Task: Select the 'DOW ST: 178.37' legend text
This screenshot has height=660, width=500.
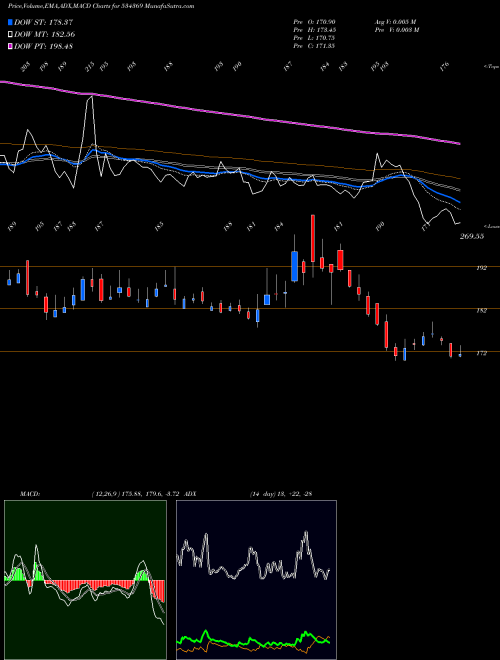Action: [x=44, y=22]
